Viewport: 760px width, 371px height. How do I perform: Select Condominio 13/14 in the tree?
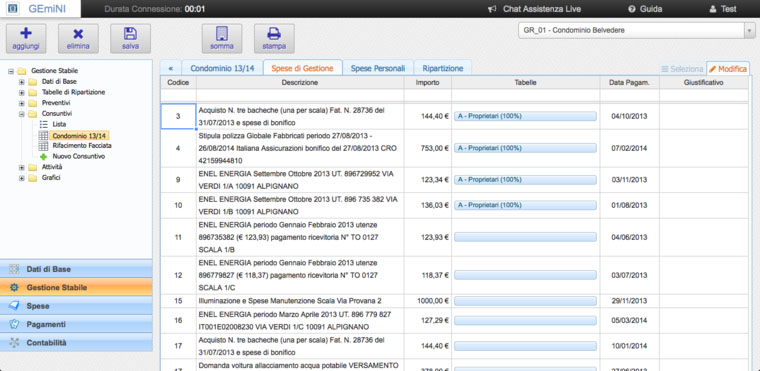click(80, 135)
